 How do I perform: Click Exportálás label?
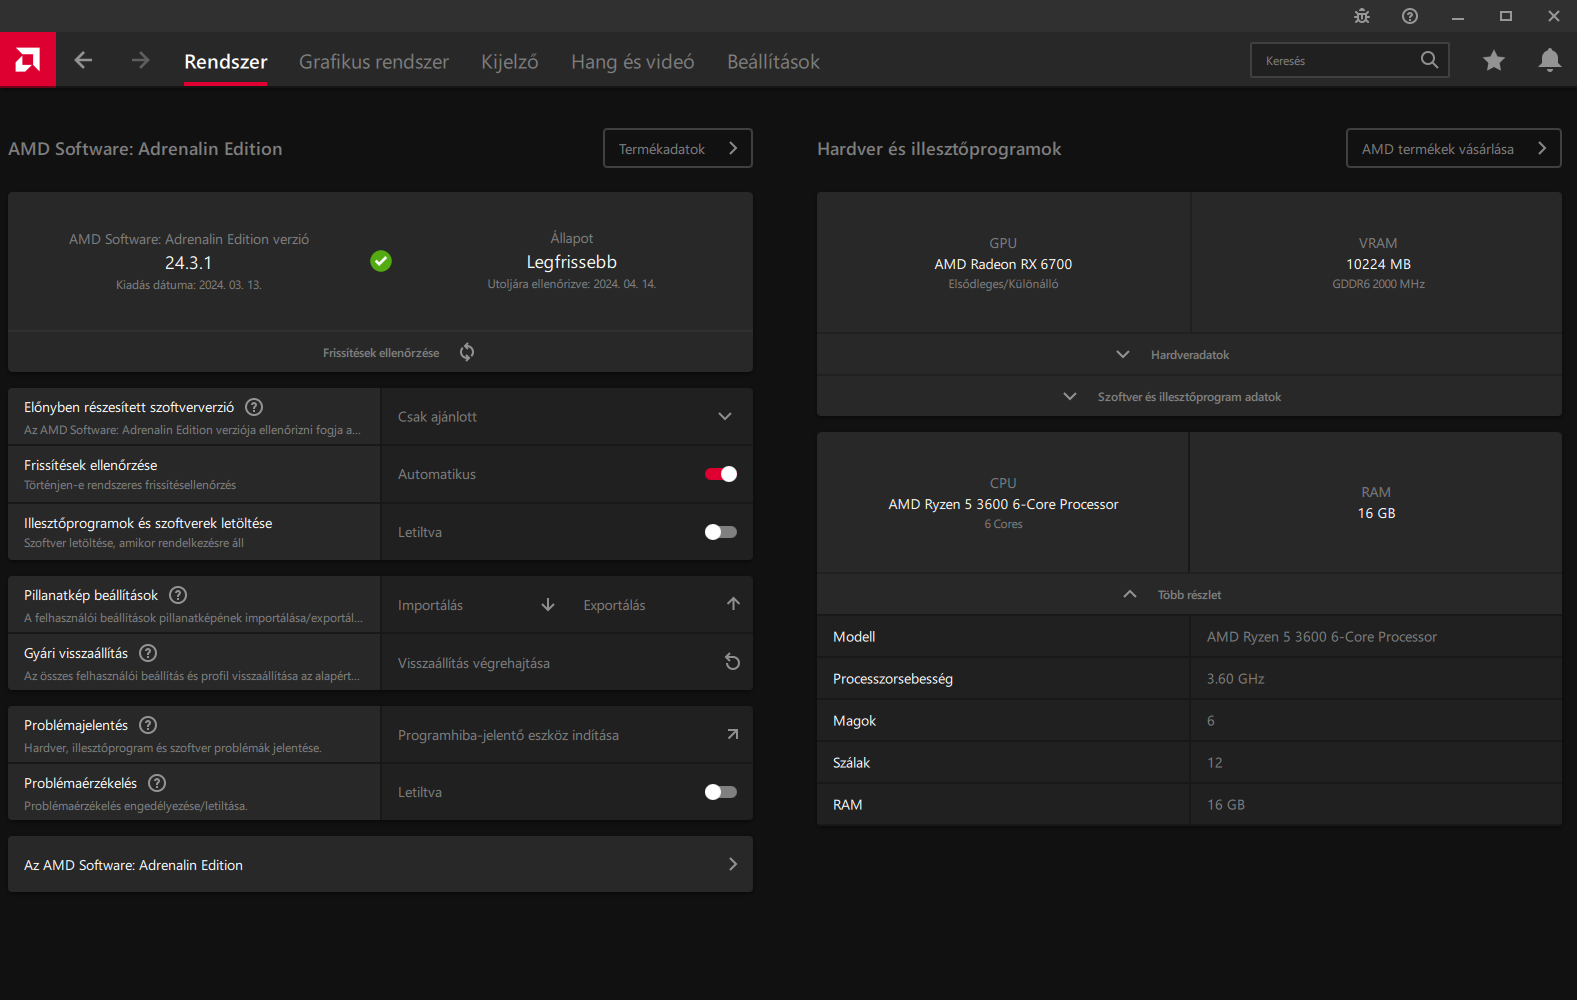pos(614,605)
